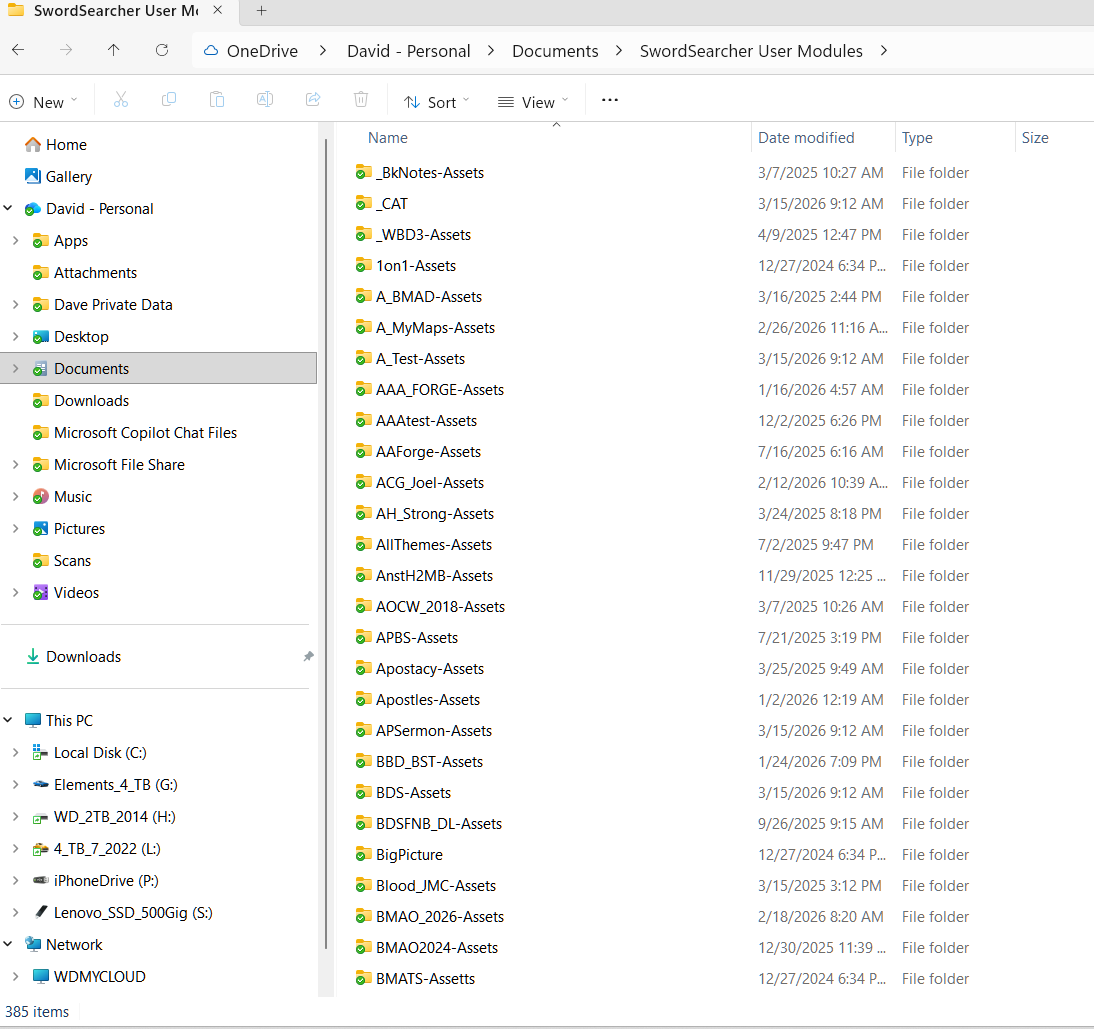Select the BMATS-Assetts folder
The height and width of the screenshot is (1029, 1094).
[425, 979]
